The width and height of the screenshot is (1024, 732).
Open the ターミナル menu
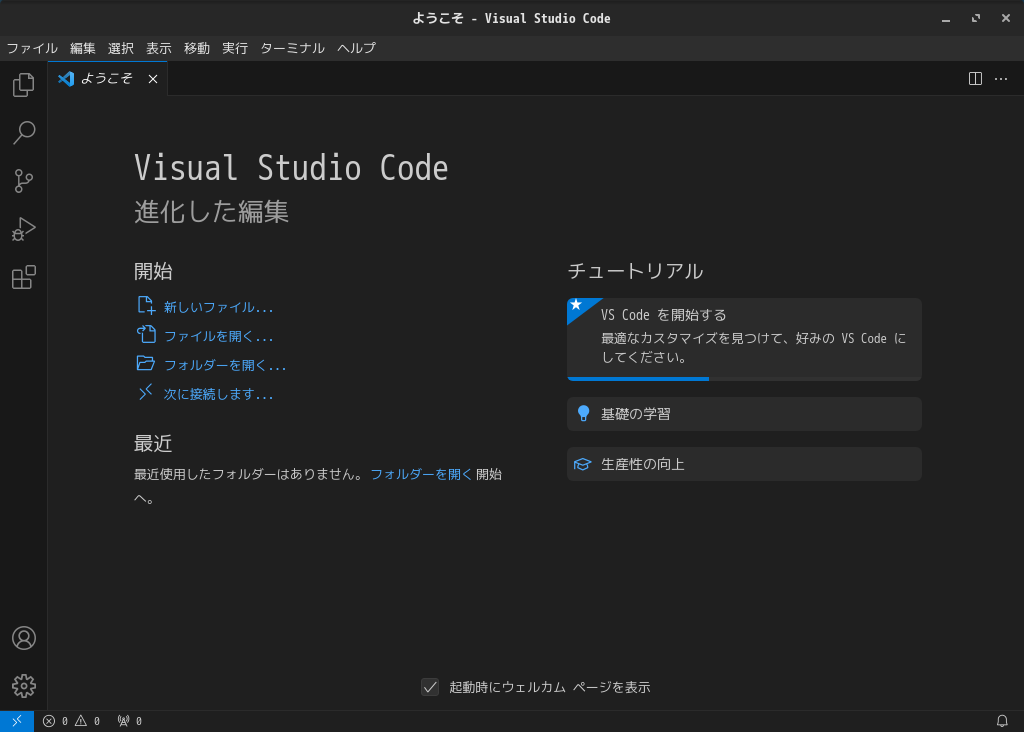(x=293, y=48)
